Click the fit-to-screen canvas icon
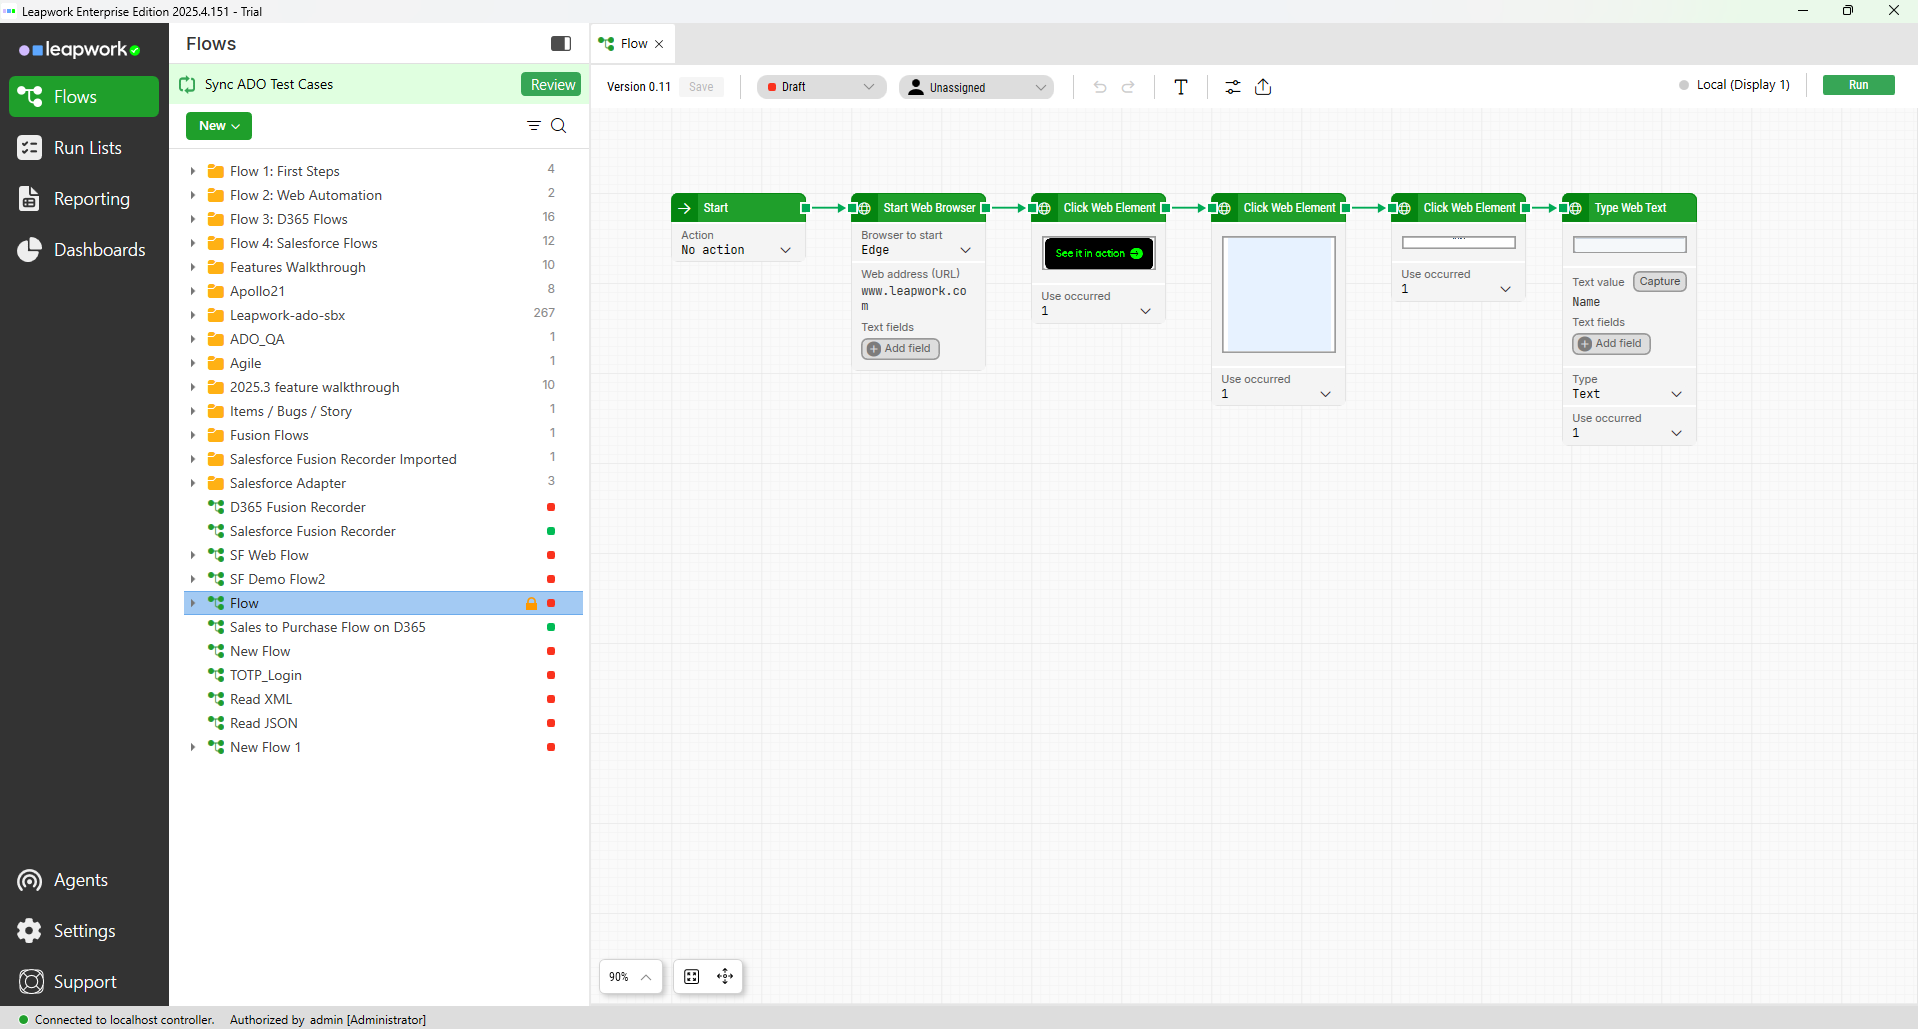Image resolution: width=1918 pixels, height=1029 pixels. click(x=692, y=977)
